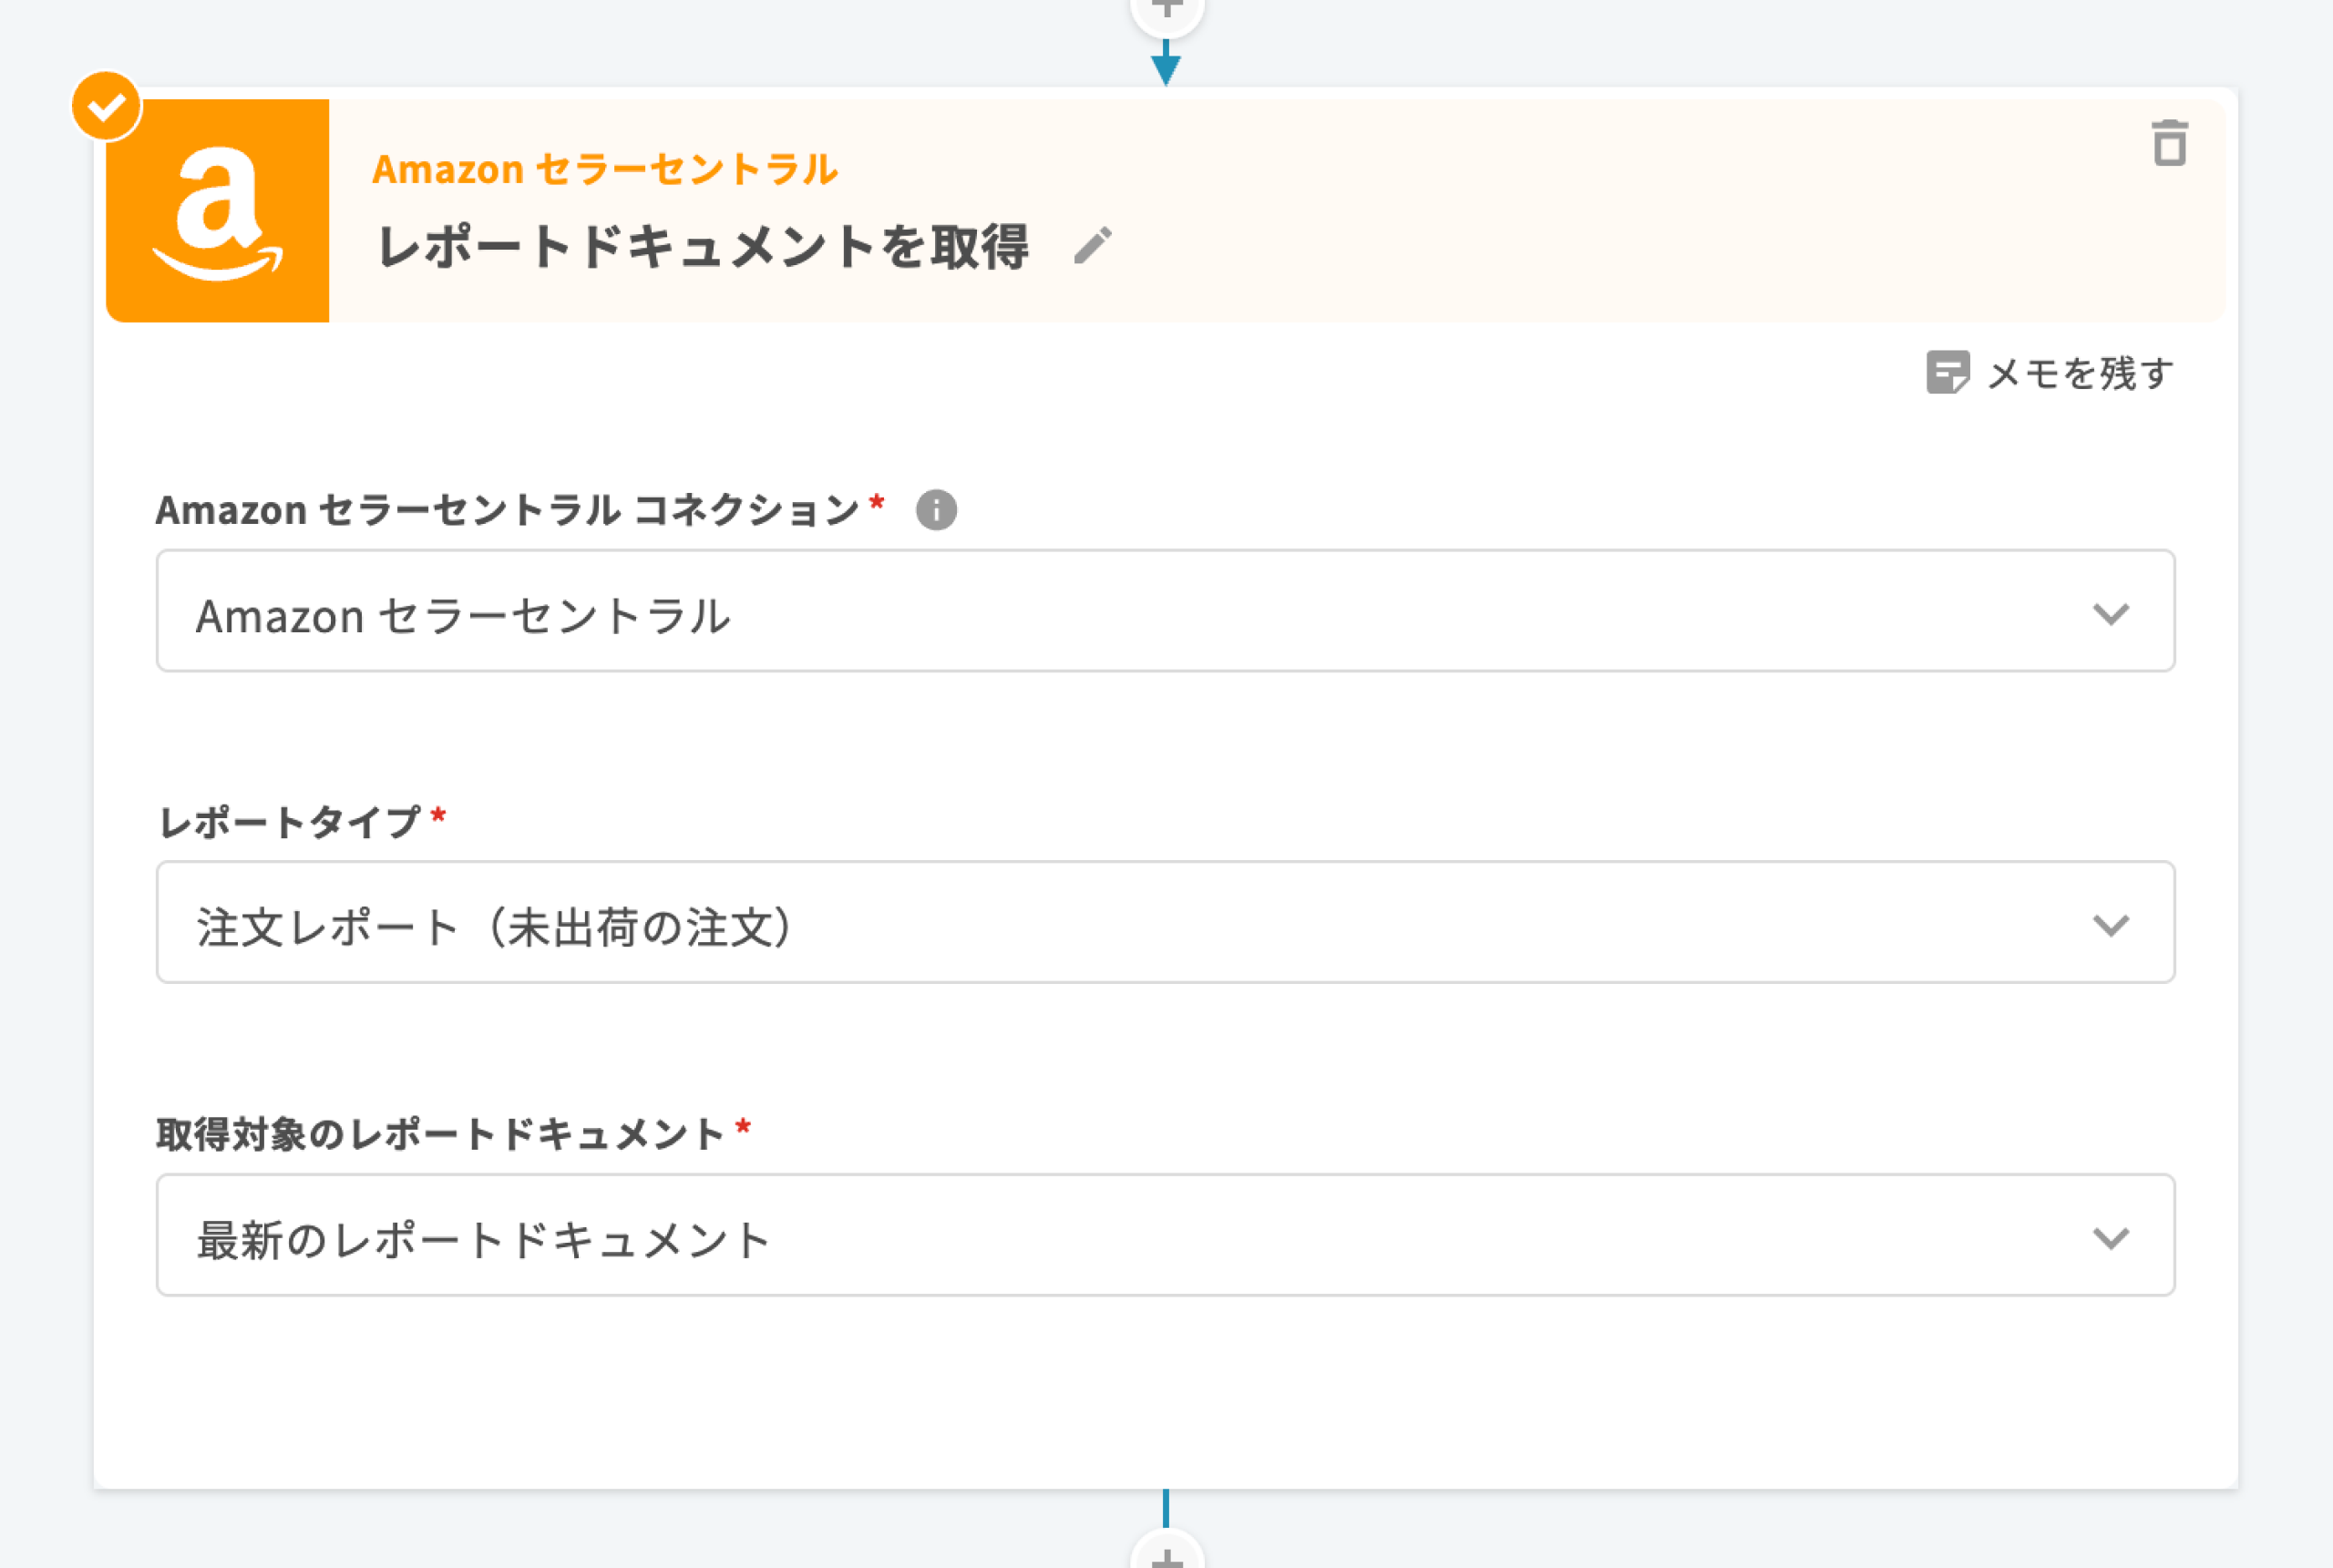Screen dimensions: 2333x1568
Task: Click the orange checkmark status badge
Action: 106,106
